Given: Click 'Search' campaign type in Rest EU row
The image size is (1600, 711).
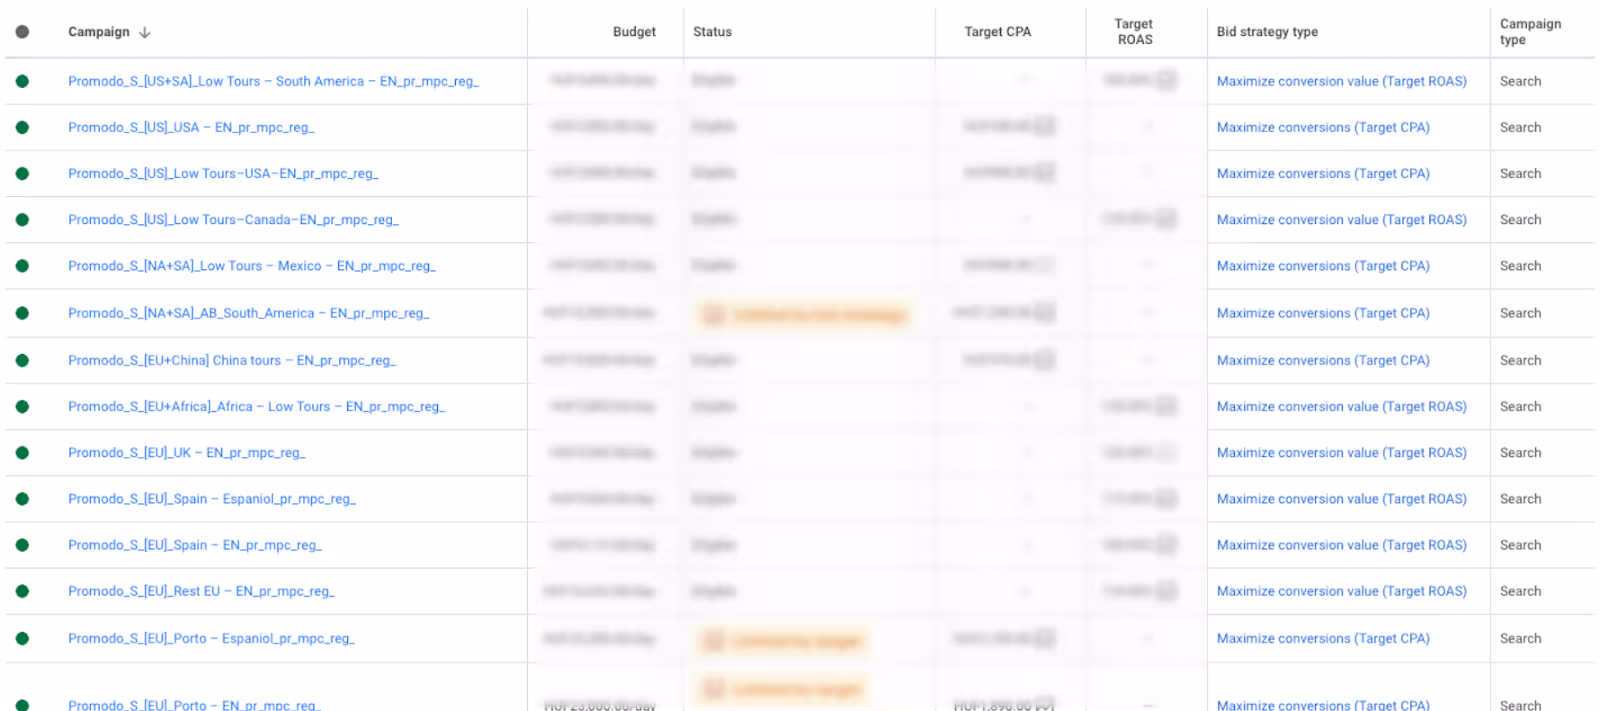Looking at the screenshot, I should [1520, 591].
